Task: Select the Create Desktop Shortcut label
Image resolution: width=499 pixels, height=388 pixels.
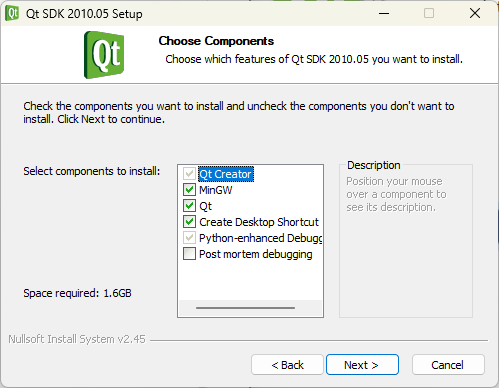Action: (x=259, y=222)
